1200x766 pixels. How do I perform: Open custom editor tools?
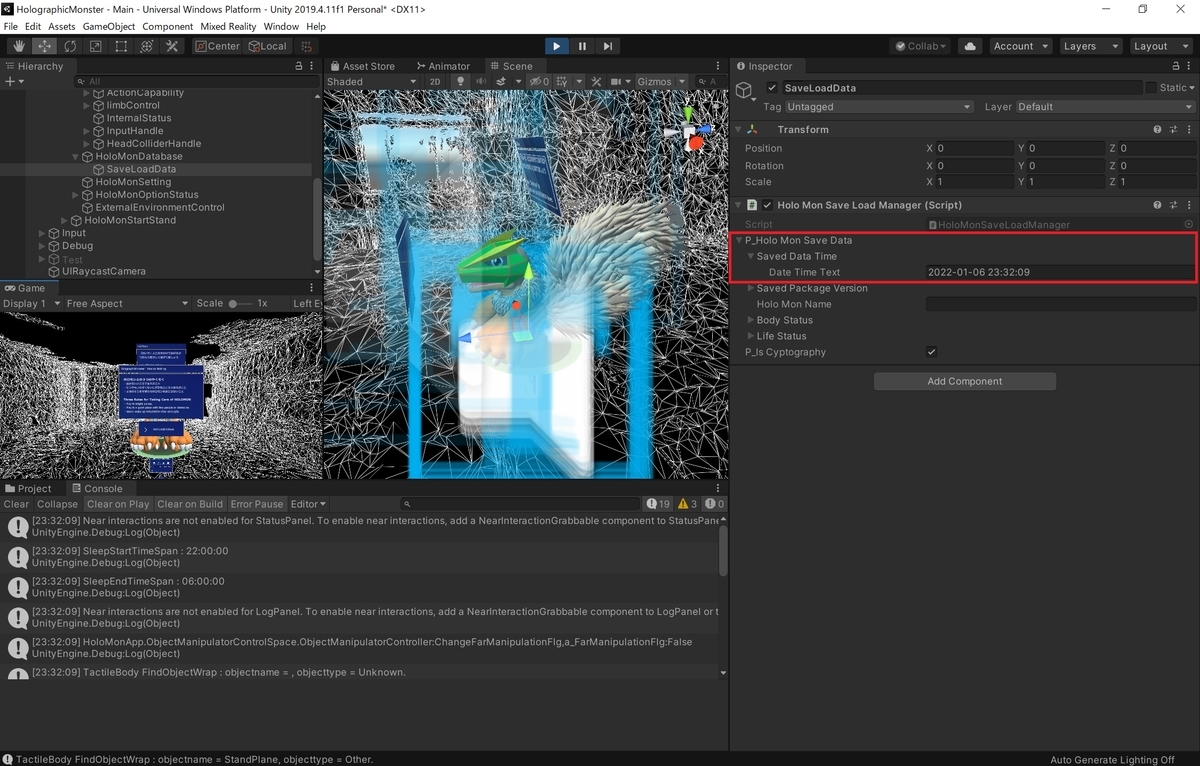pyautogui.click(x=172, y=46)
